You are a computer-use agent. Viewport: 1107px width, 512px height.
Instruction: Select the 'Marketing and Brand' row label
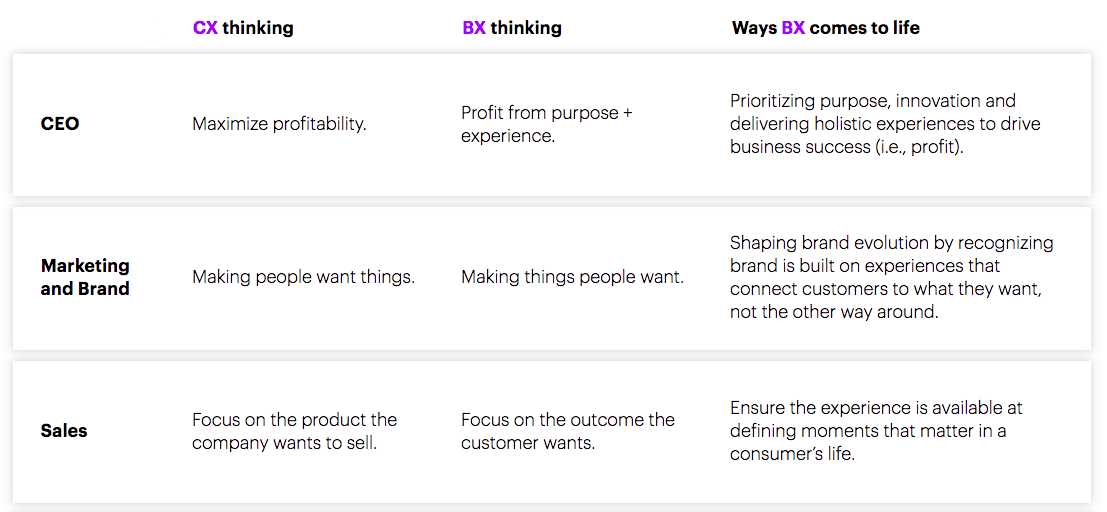point(85,277)
